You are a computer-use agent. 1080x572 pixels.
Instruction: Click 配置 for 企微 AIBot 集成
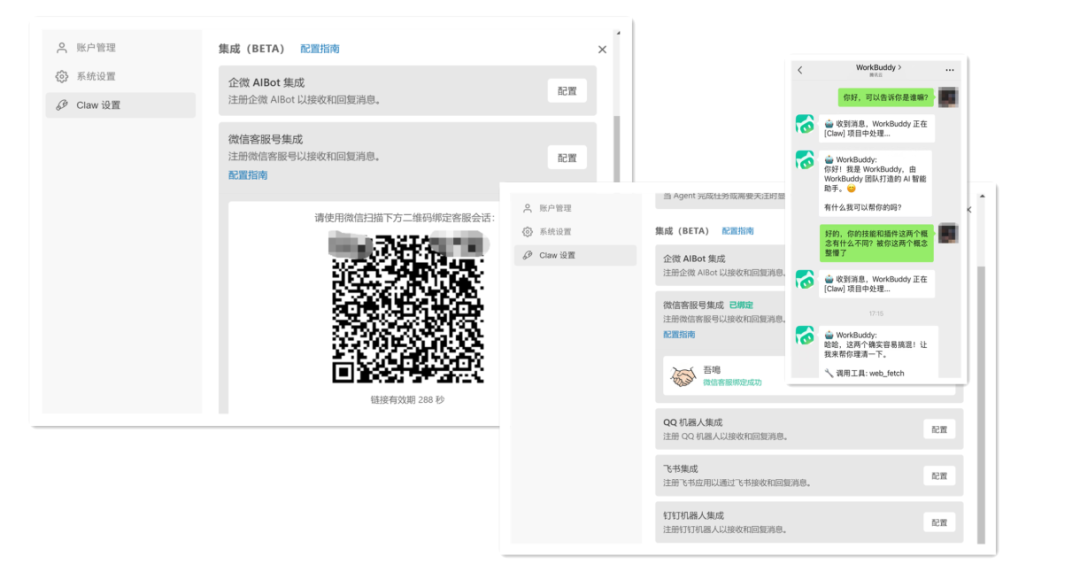coord(567,91)
